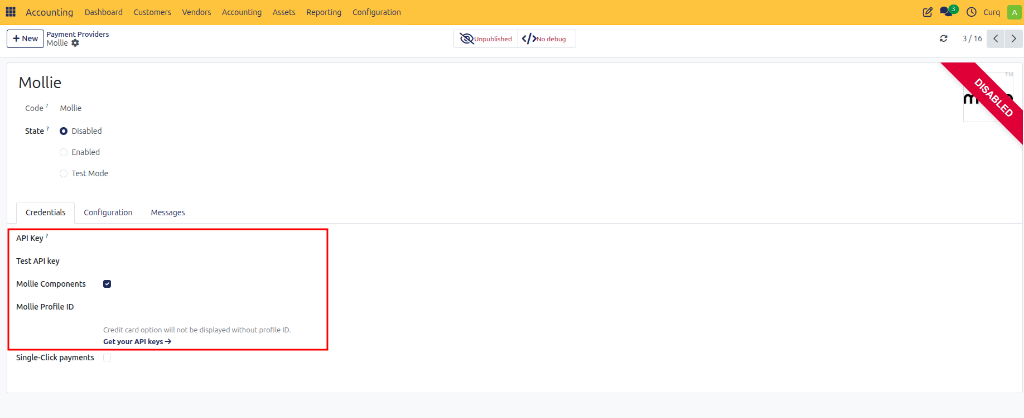Click the gear icon next to Mollie breadcrumb

75,43
